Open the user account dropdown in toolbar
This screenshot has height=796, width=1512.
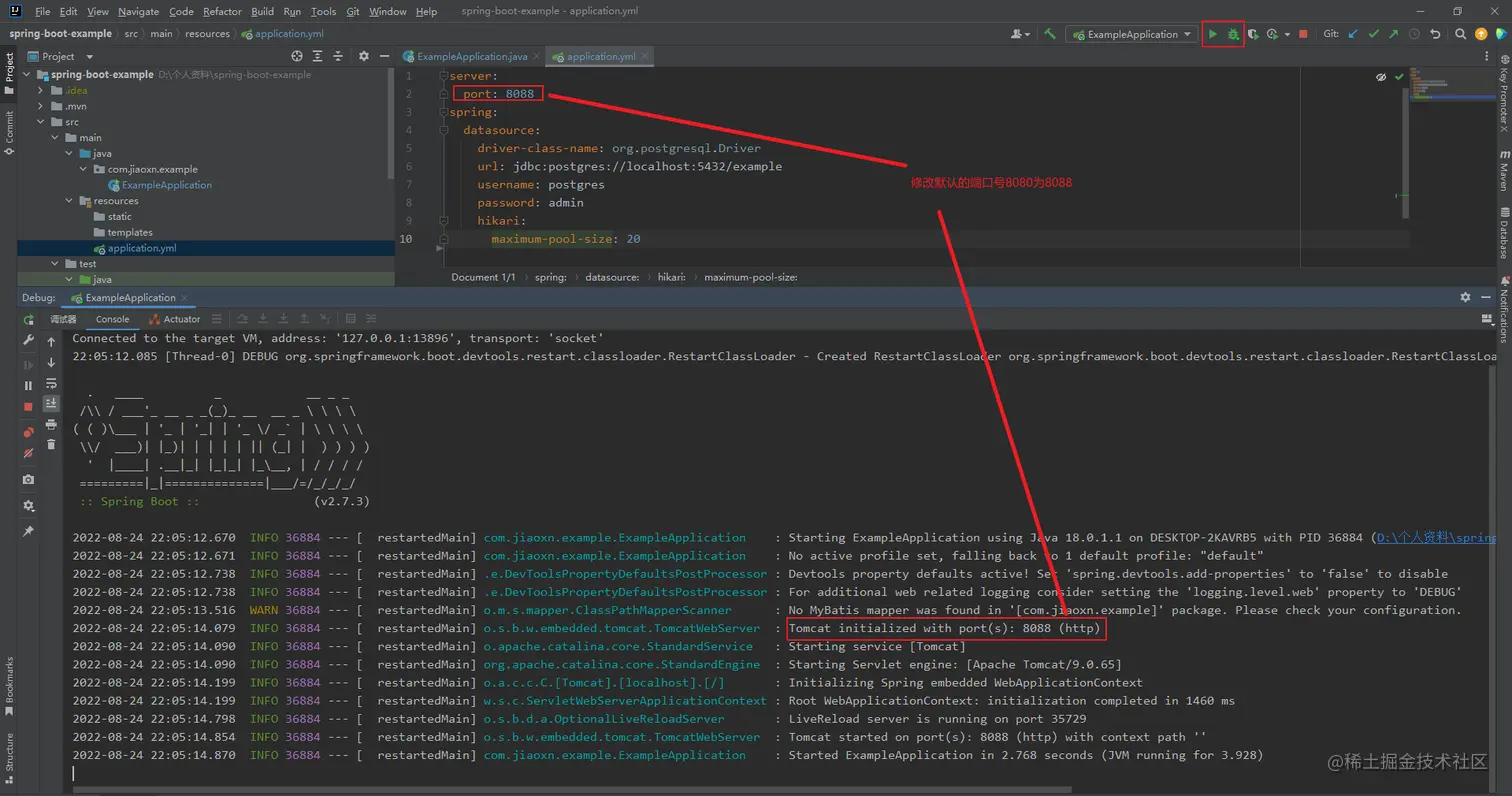[1020, 34]
